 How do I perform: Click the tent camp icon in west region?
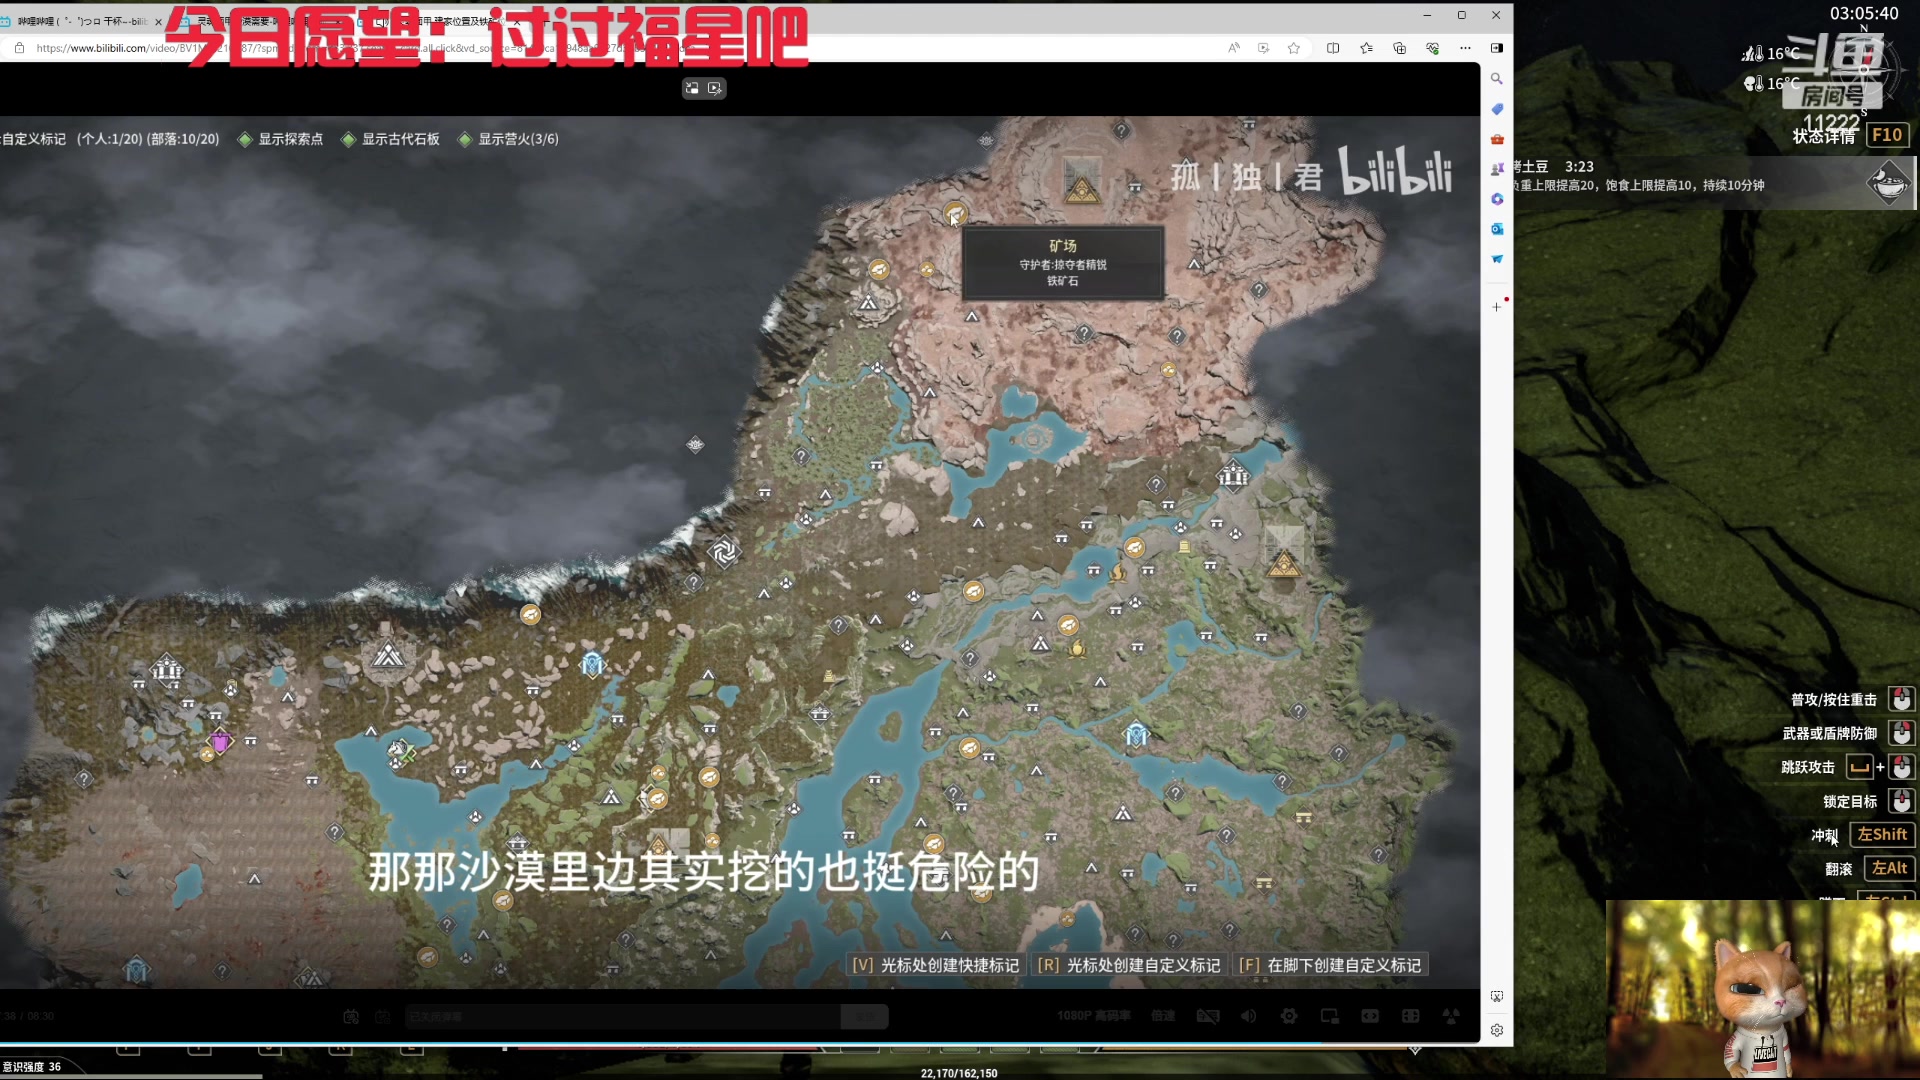pyautogui.click(x=387, y=656)
